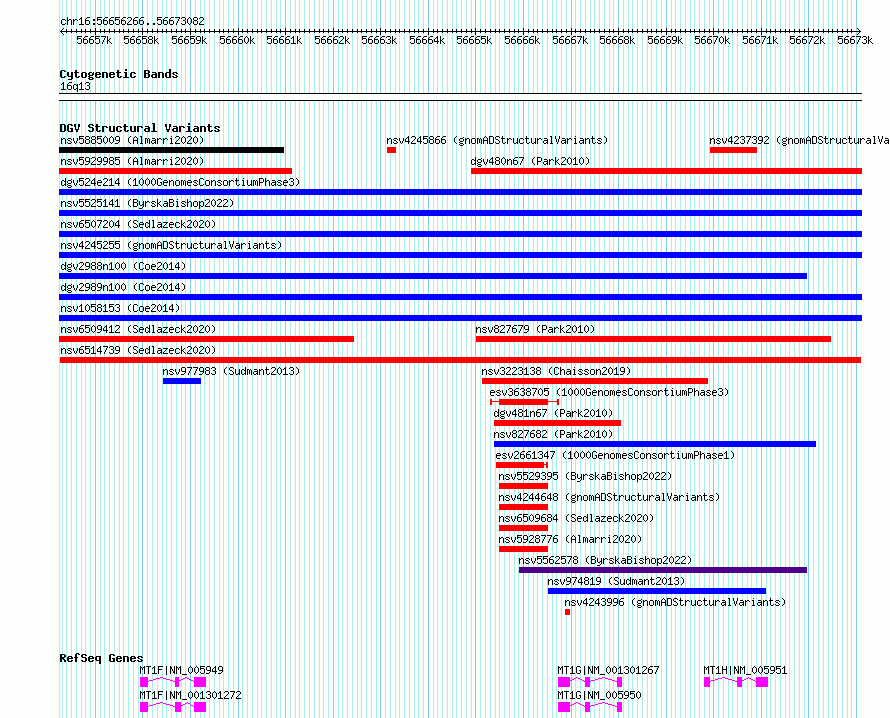Select the dgv480n67 (Park2010) red bar
This screenshot has height=718, width=890.
coord(666,171)
